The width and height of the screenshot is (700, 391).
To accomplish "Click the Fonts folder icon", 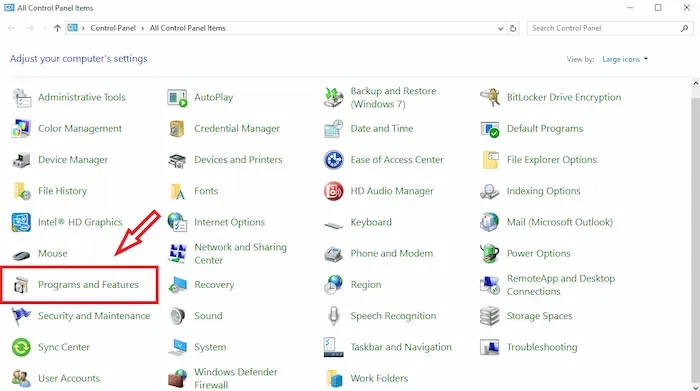I will point(177,191).
